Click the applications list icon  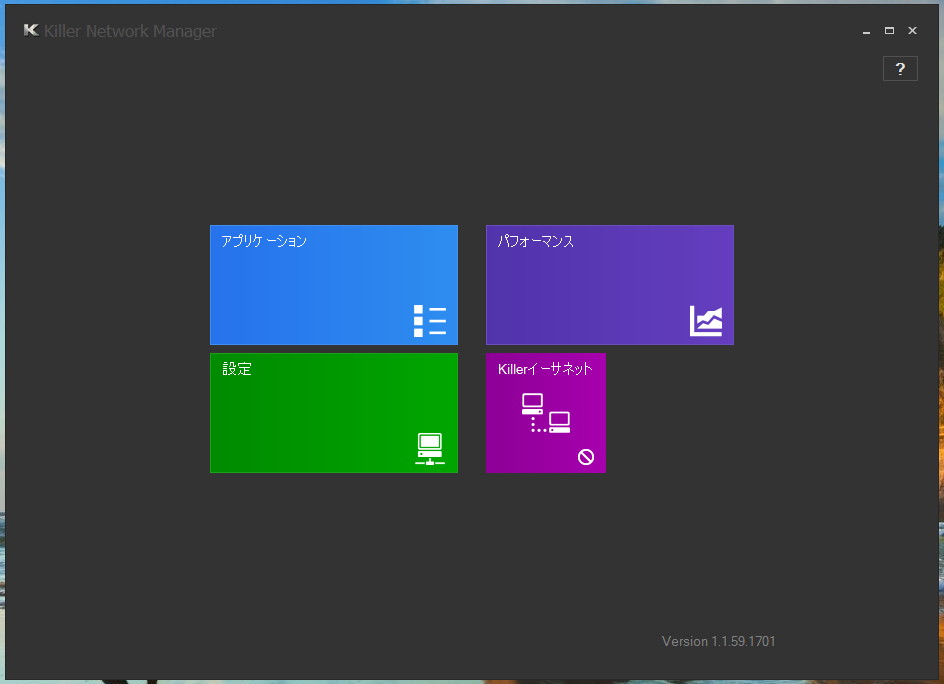tap(430, 320)
